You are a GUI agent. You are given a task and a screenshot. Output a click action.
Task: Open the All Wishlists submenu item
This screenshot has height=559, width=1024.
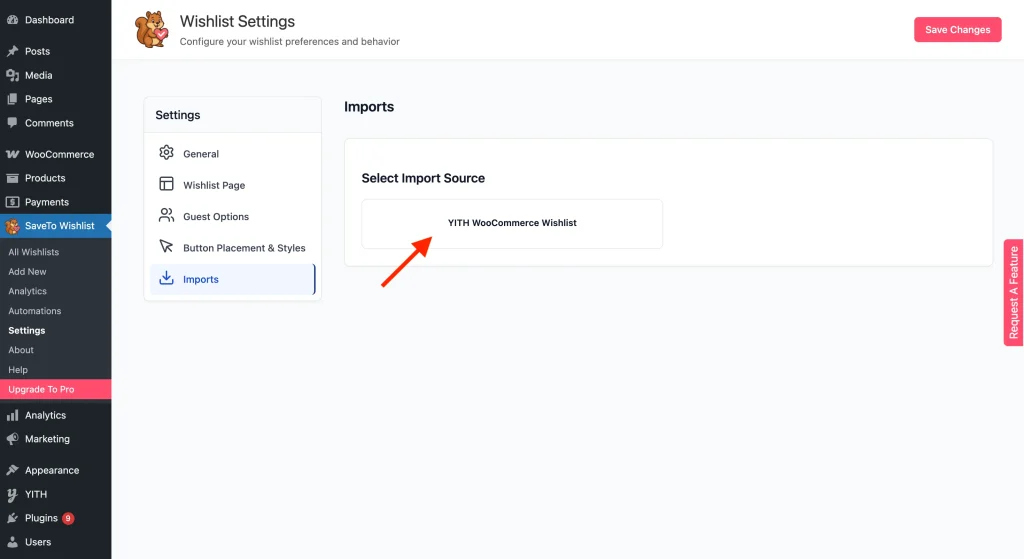(34, 252)
